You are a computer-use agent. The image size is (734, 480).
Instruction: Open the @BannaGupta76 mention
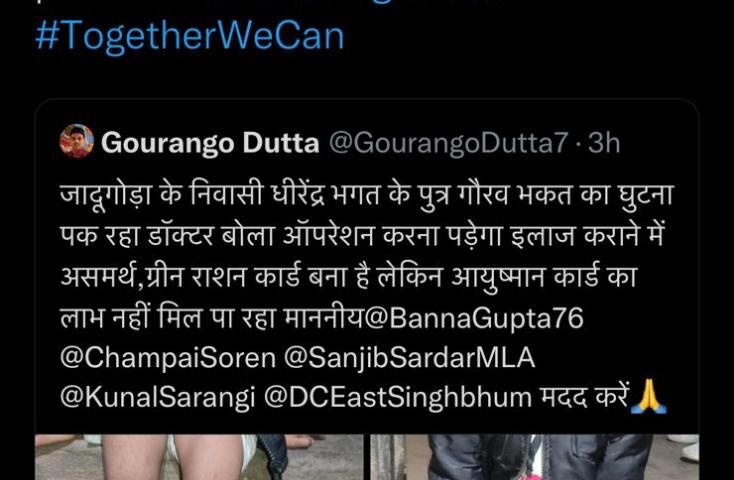(x=473, y=319)
